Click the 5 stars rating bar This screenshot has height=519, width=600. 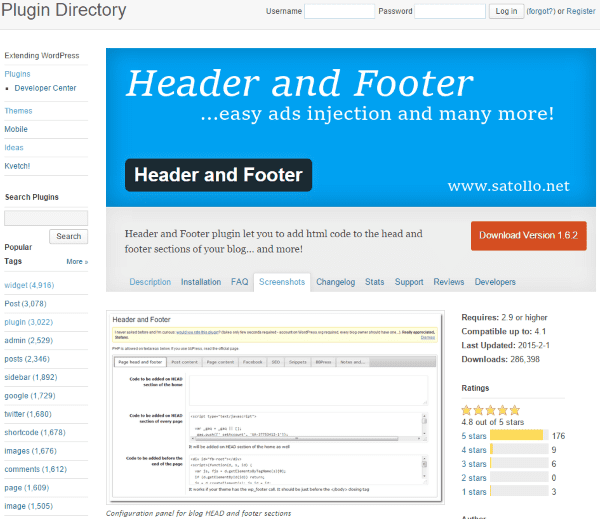(x=519, y=435)
